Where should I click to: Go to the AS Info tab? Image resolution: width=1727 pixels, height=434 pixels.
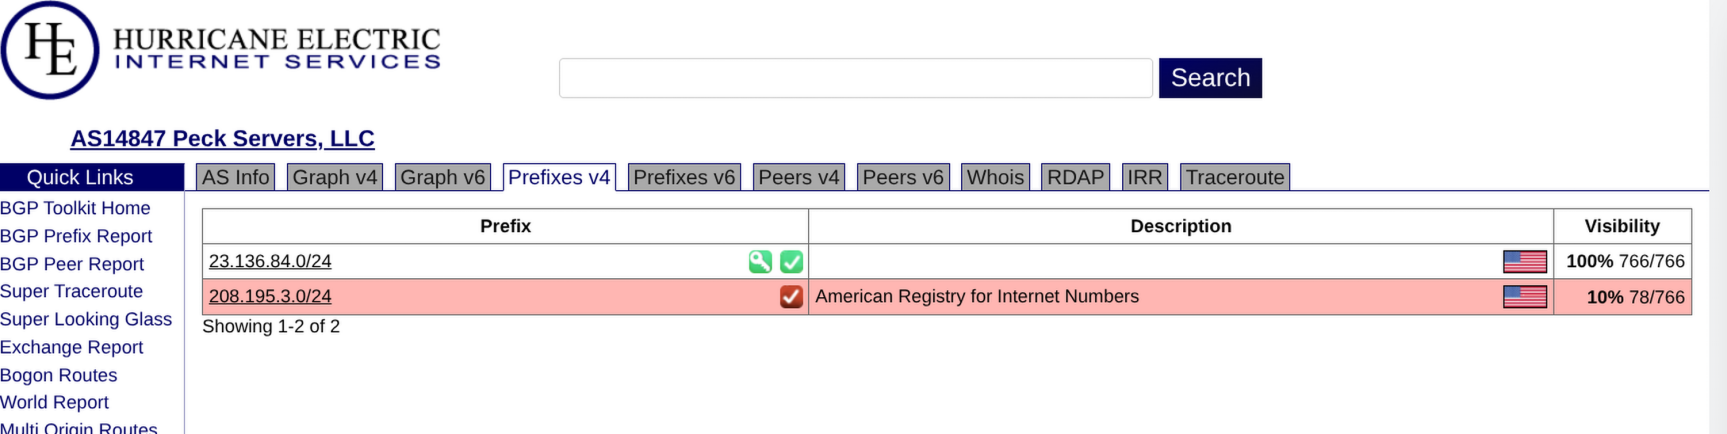click(235, 177)
